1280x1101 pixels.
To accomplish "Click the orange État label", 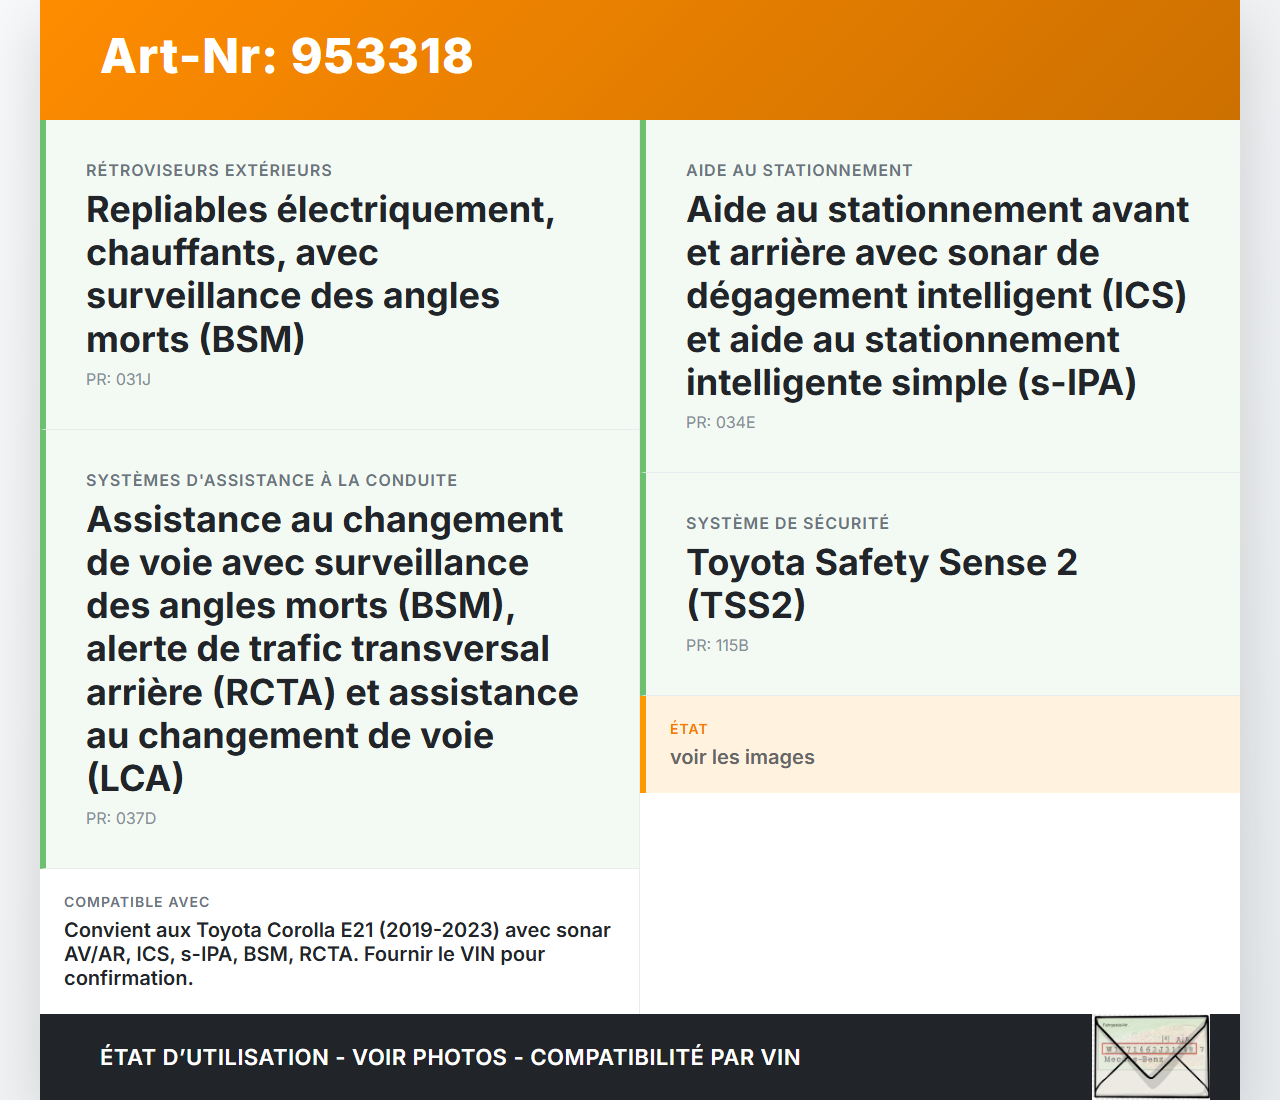I will (688, 729).
